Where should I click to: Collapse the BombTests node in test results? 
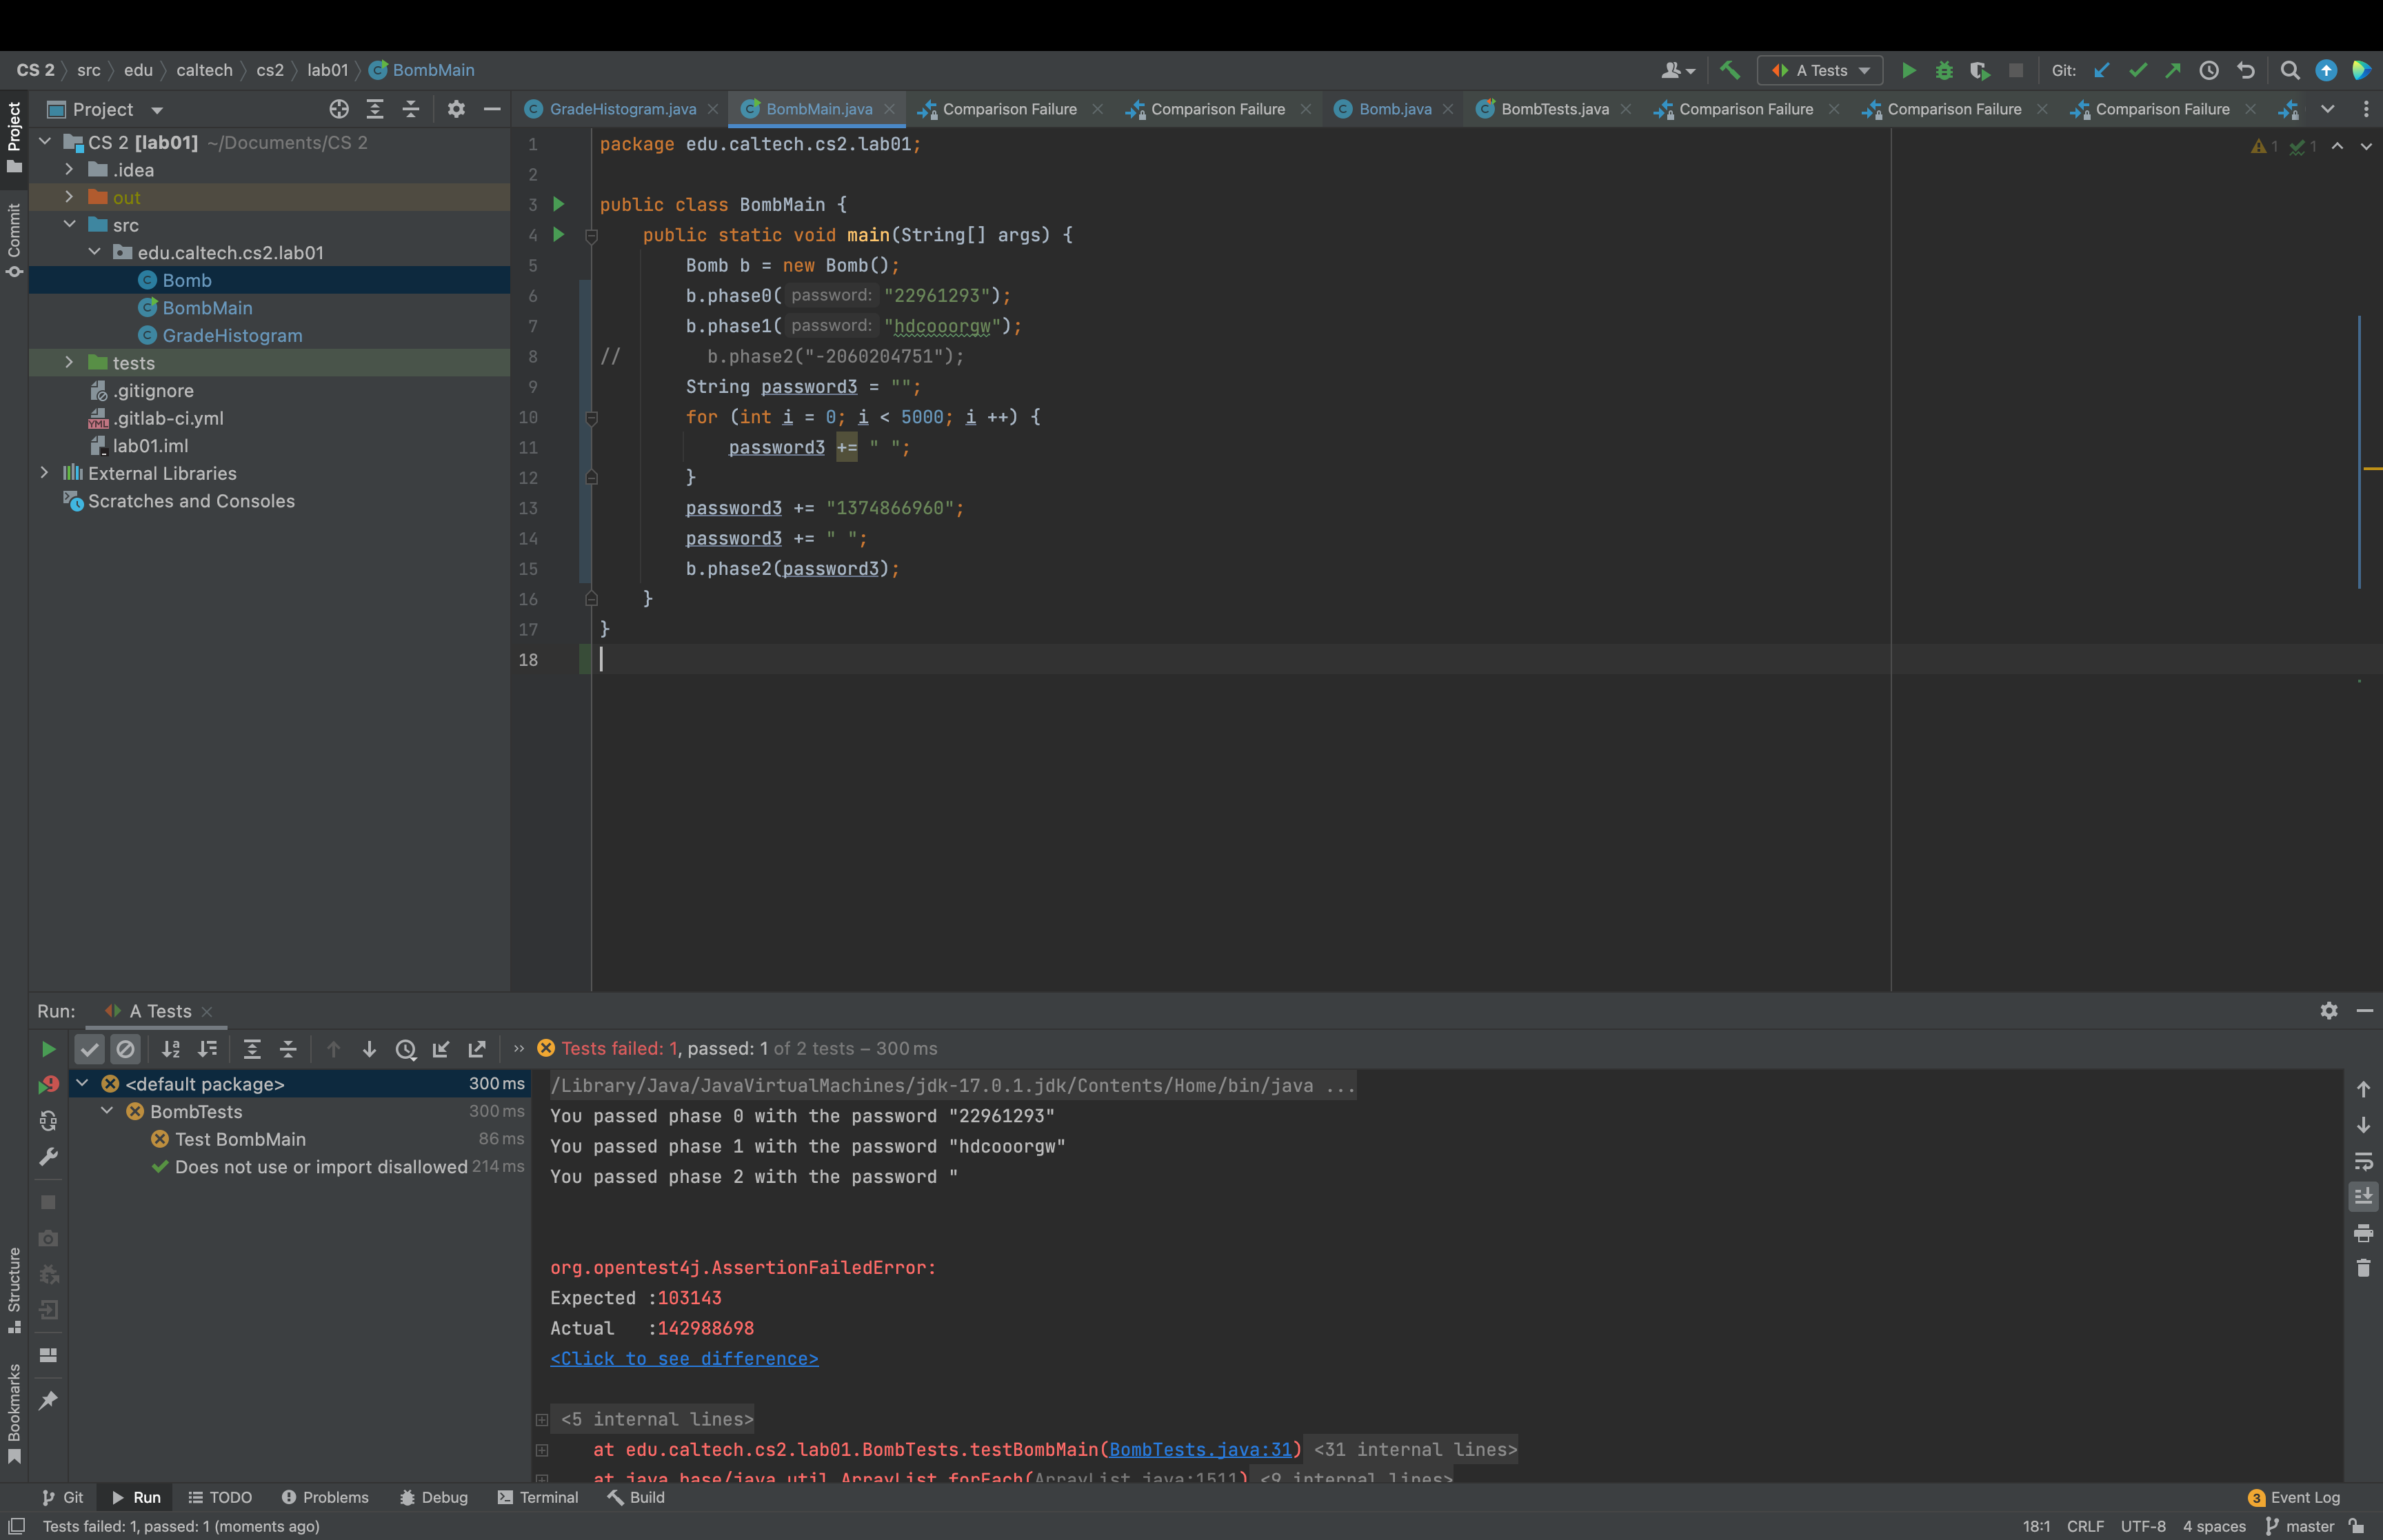107,1111
